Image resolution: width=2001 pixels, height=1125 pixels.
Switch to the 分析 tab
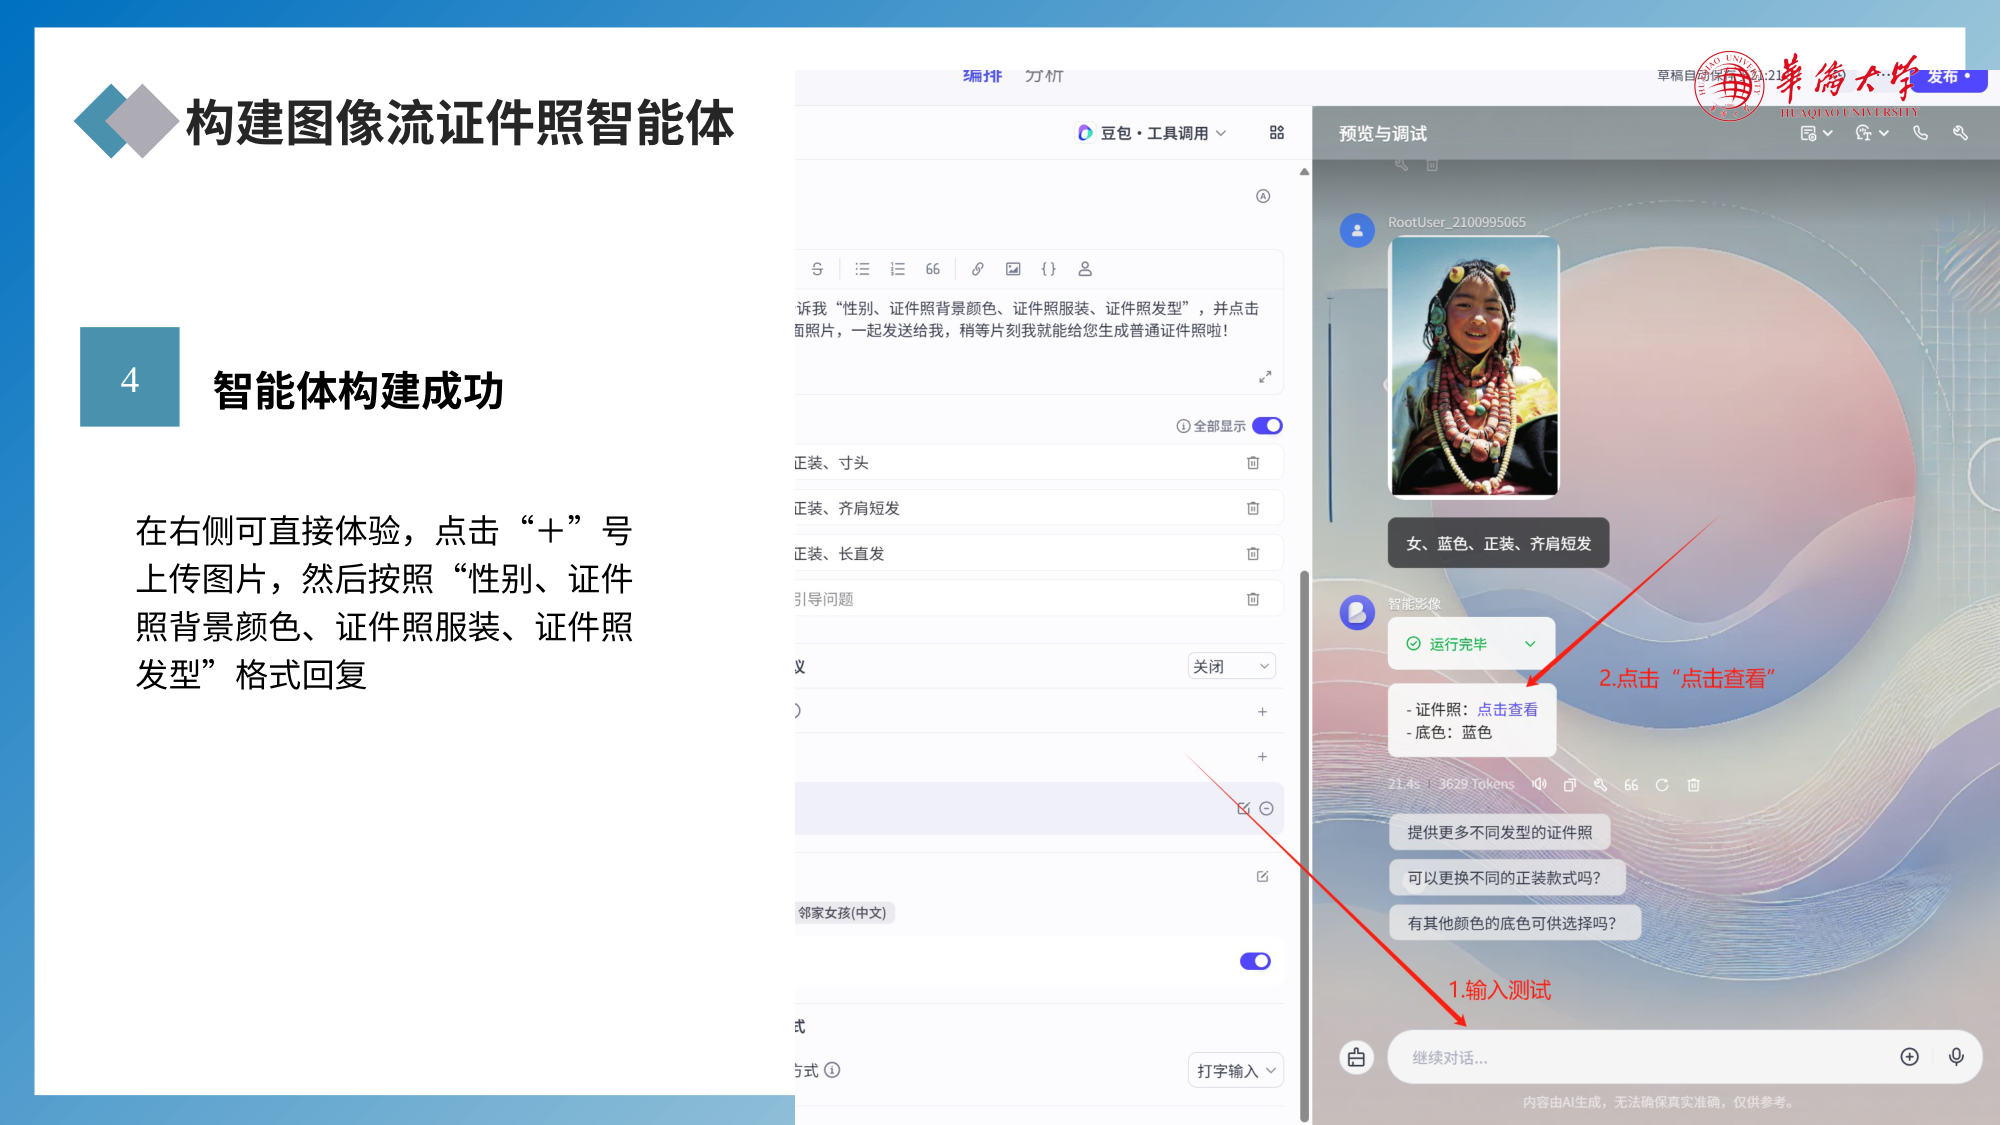(x=1044, y=76)
